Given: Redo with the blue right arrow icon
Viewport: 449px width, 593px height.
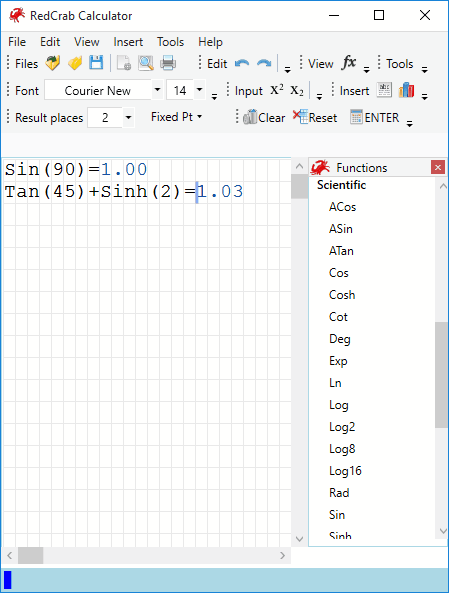Looking at the screenshot, I should click(x=264, y=63).
